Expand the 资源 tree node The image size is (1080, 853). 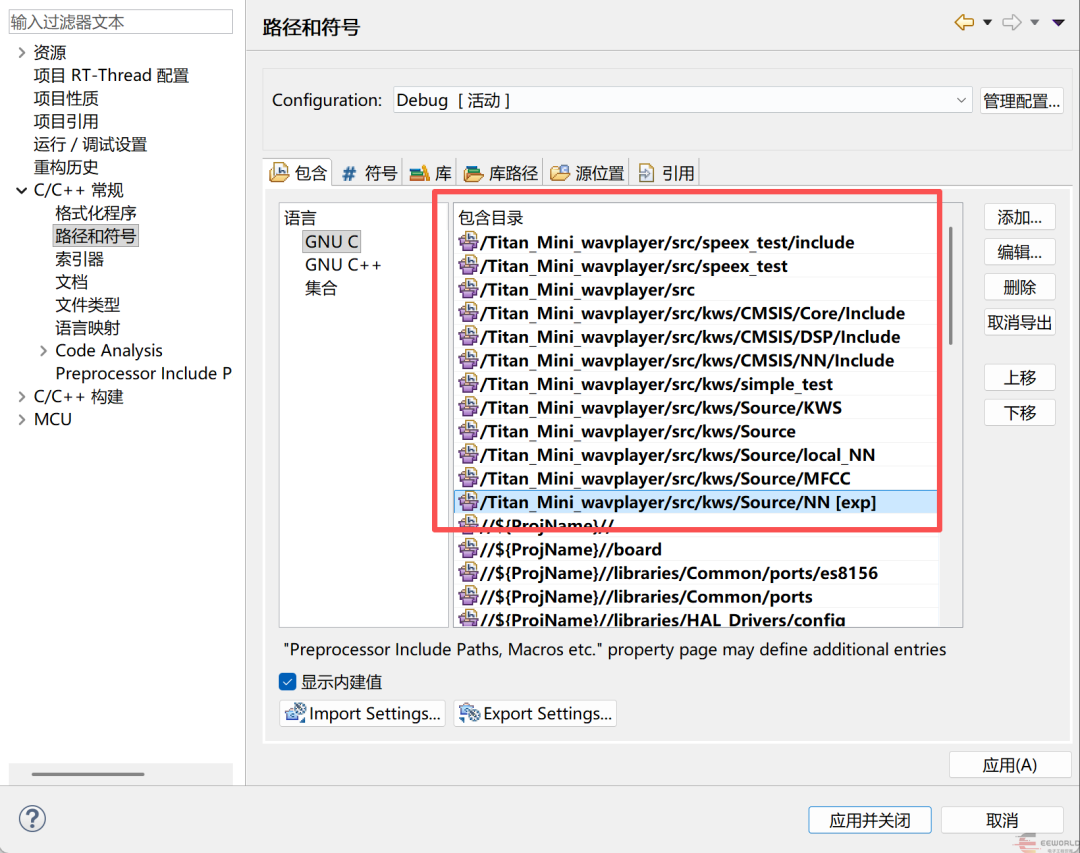21,52
